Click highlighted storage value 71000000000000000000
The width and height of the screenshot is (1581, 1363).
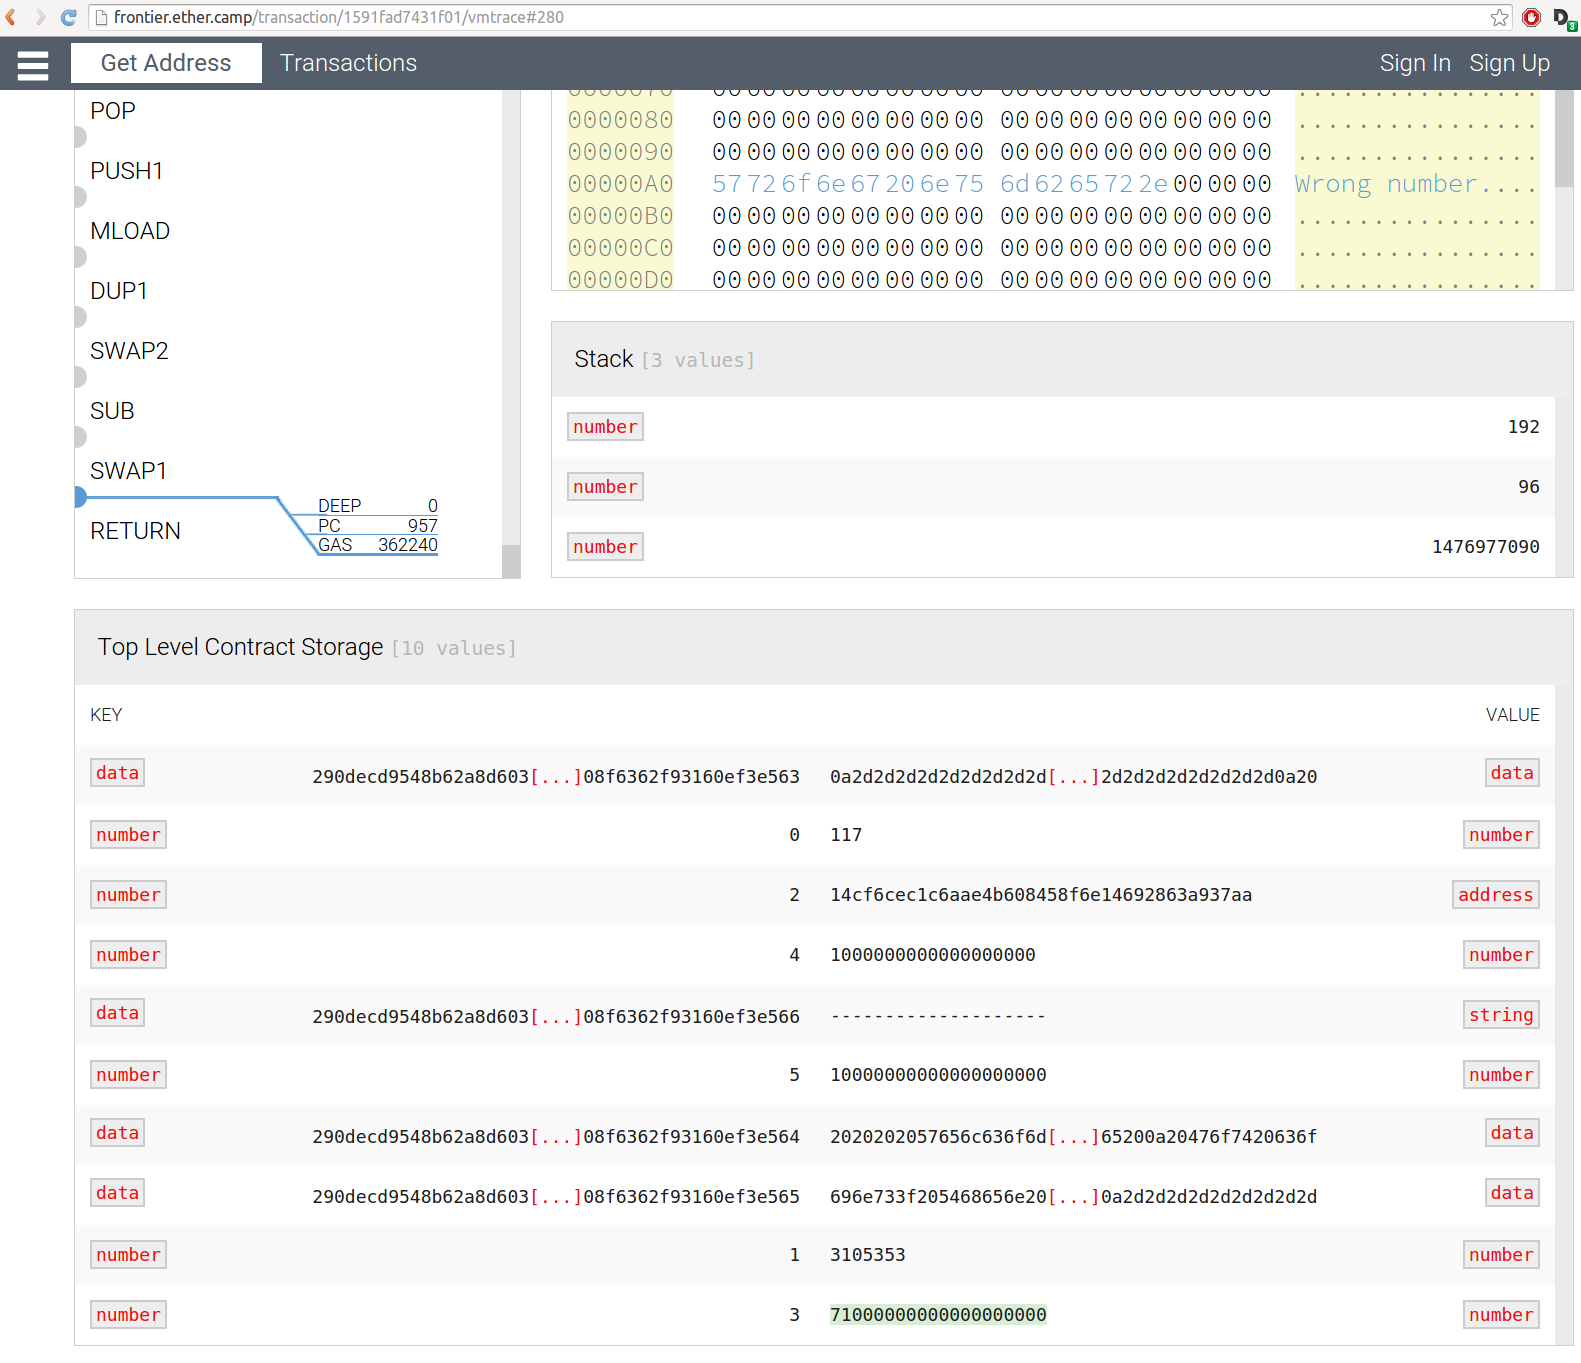(938, 1315)
